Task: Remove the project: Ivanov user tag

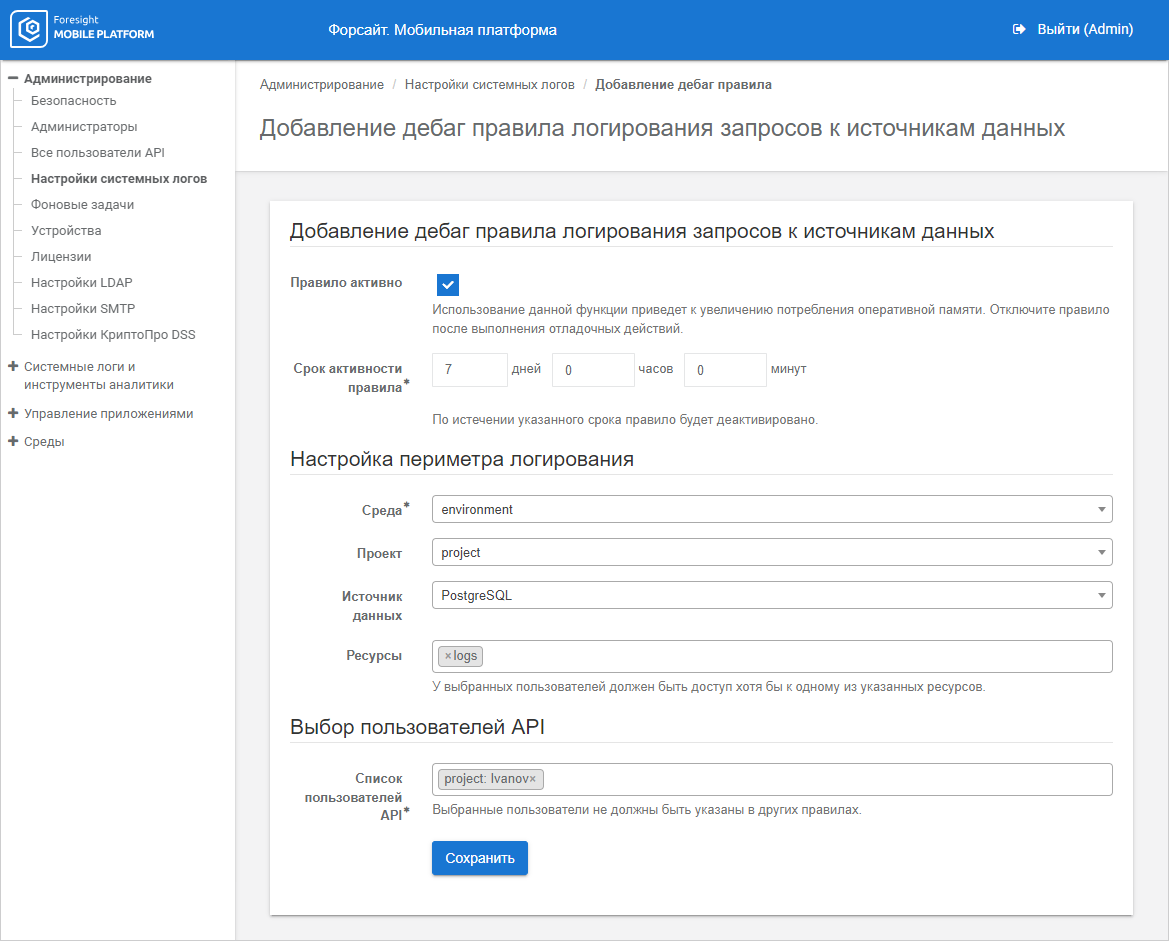Action: coord(533,779)
